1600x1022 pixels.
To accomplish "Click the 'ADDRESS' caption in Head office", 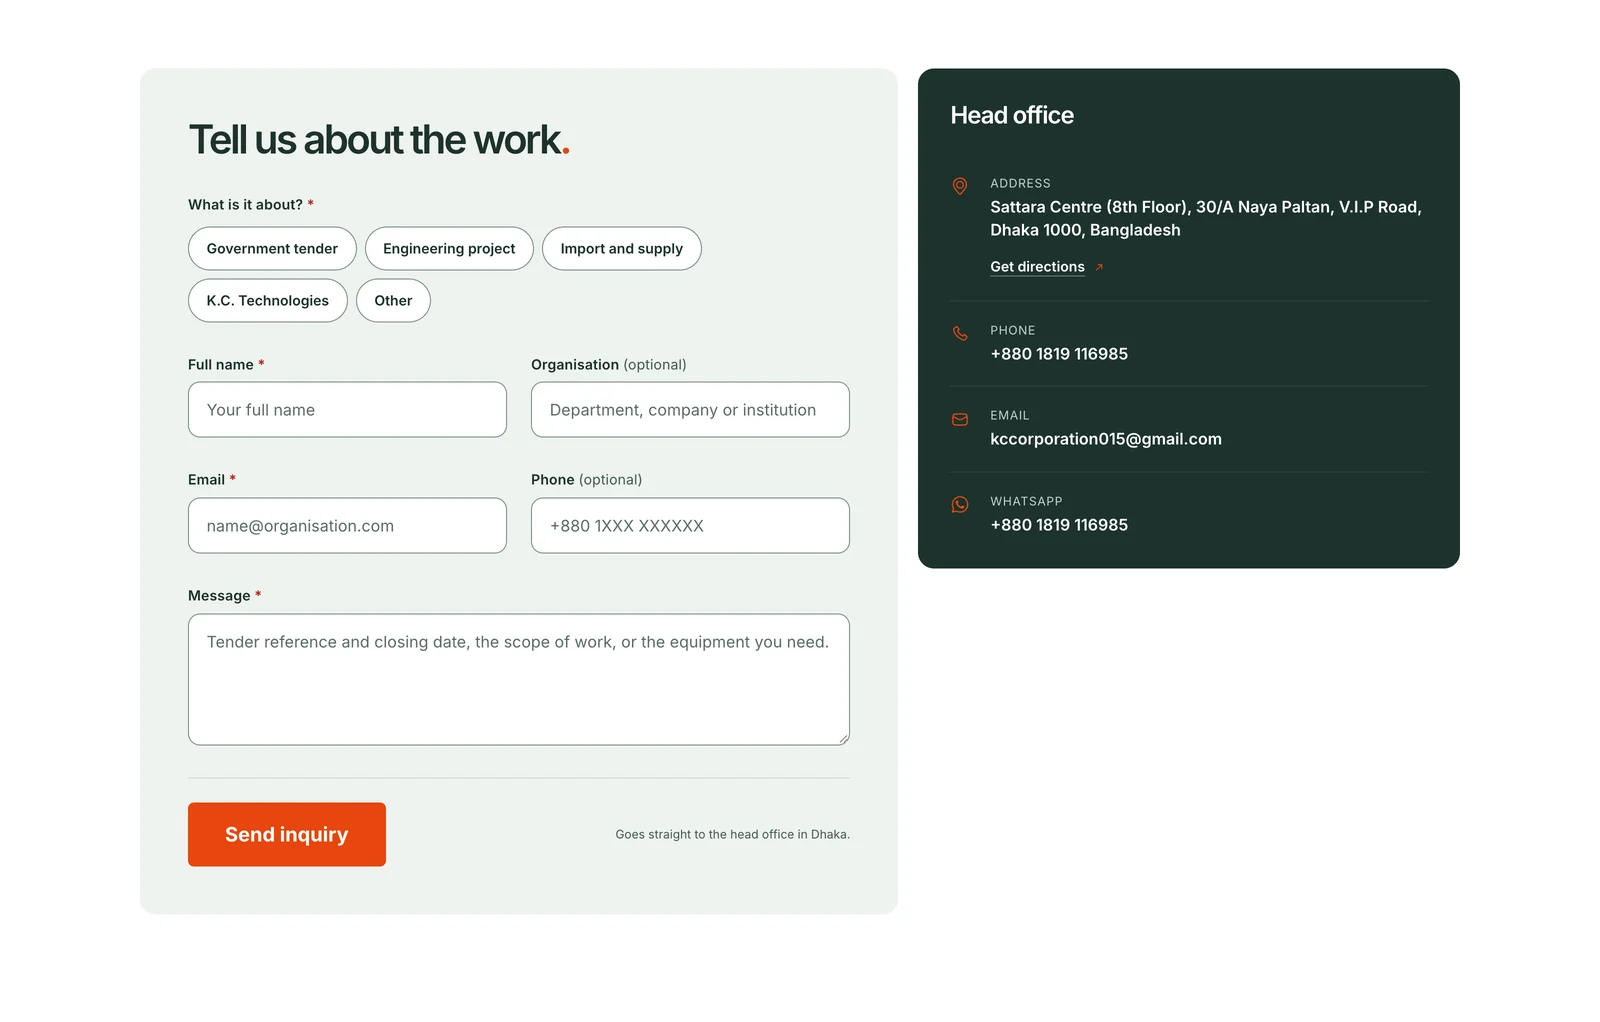I will 1020,184.
